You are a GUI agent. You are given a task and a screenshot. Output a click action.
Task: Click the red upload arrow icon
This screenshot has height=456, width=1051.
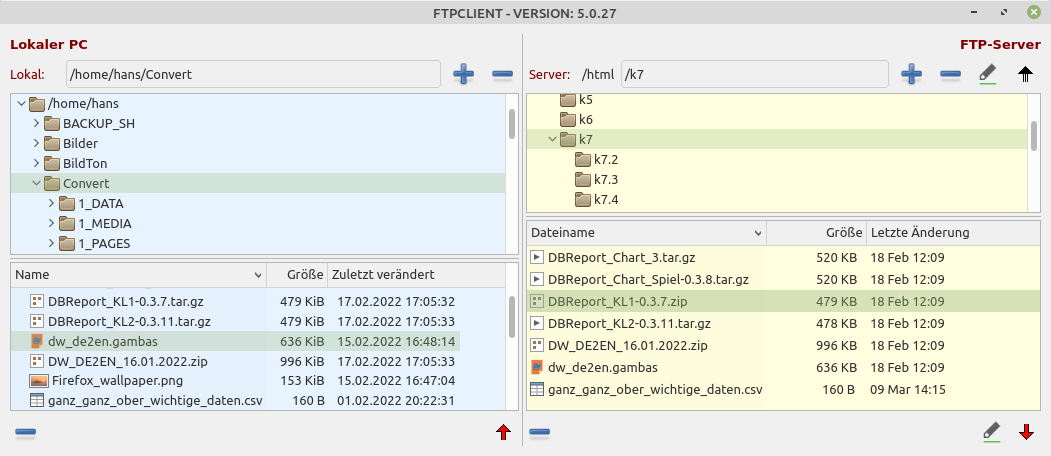[503, 432]
